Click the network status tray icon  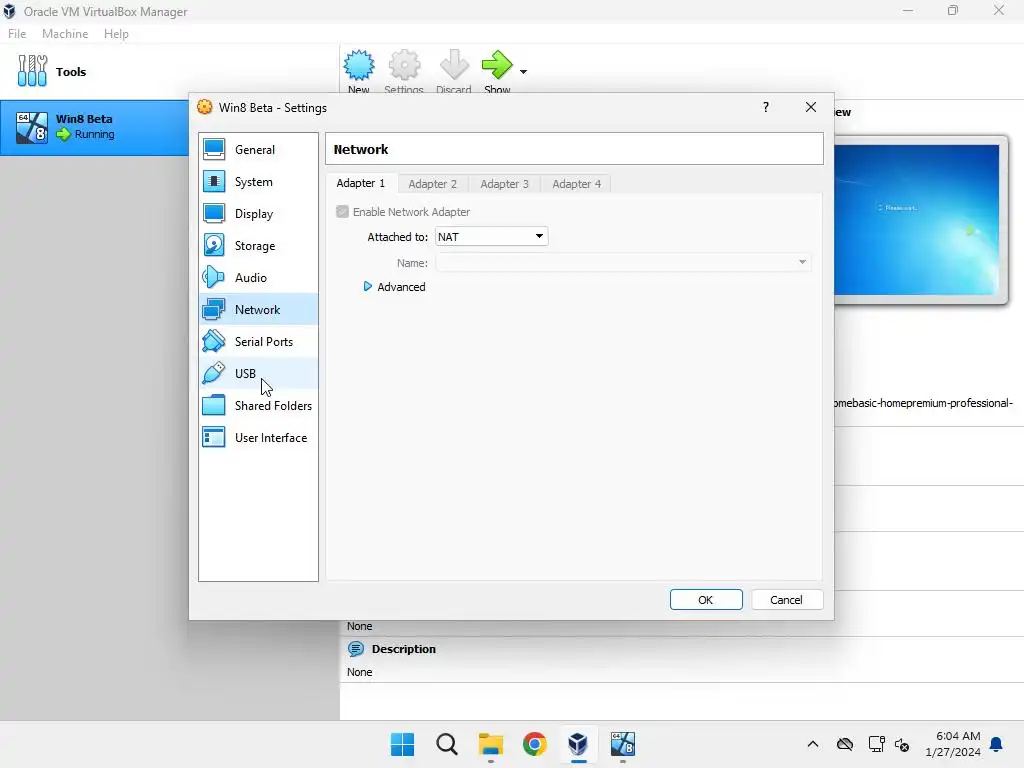876,744
